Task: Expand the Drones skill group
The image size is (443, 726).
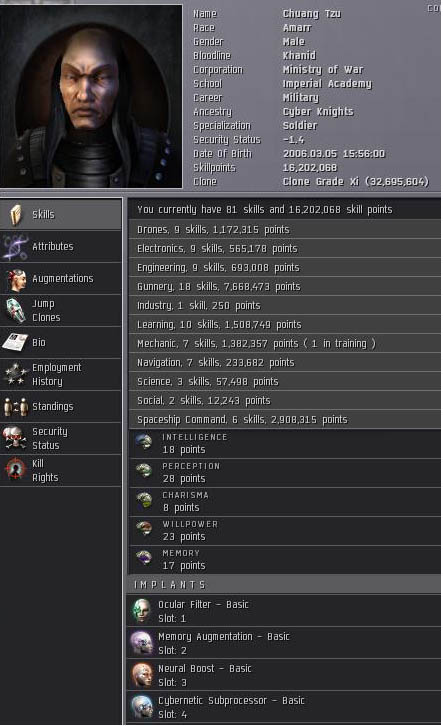Action: pos(285,230)
